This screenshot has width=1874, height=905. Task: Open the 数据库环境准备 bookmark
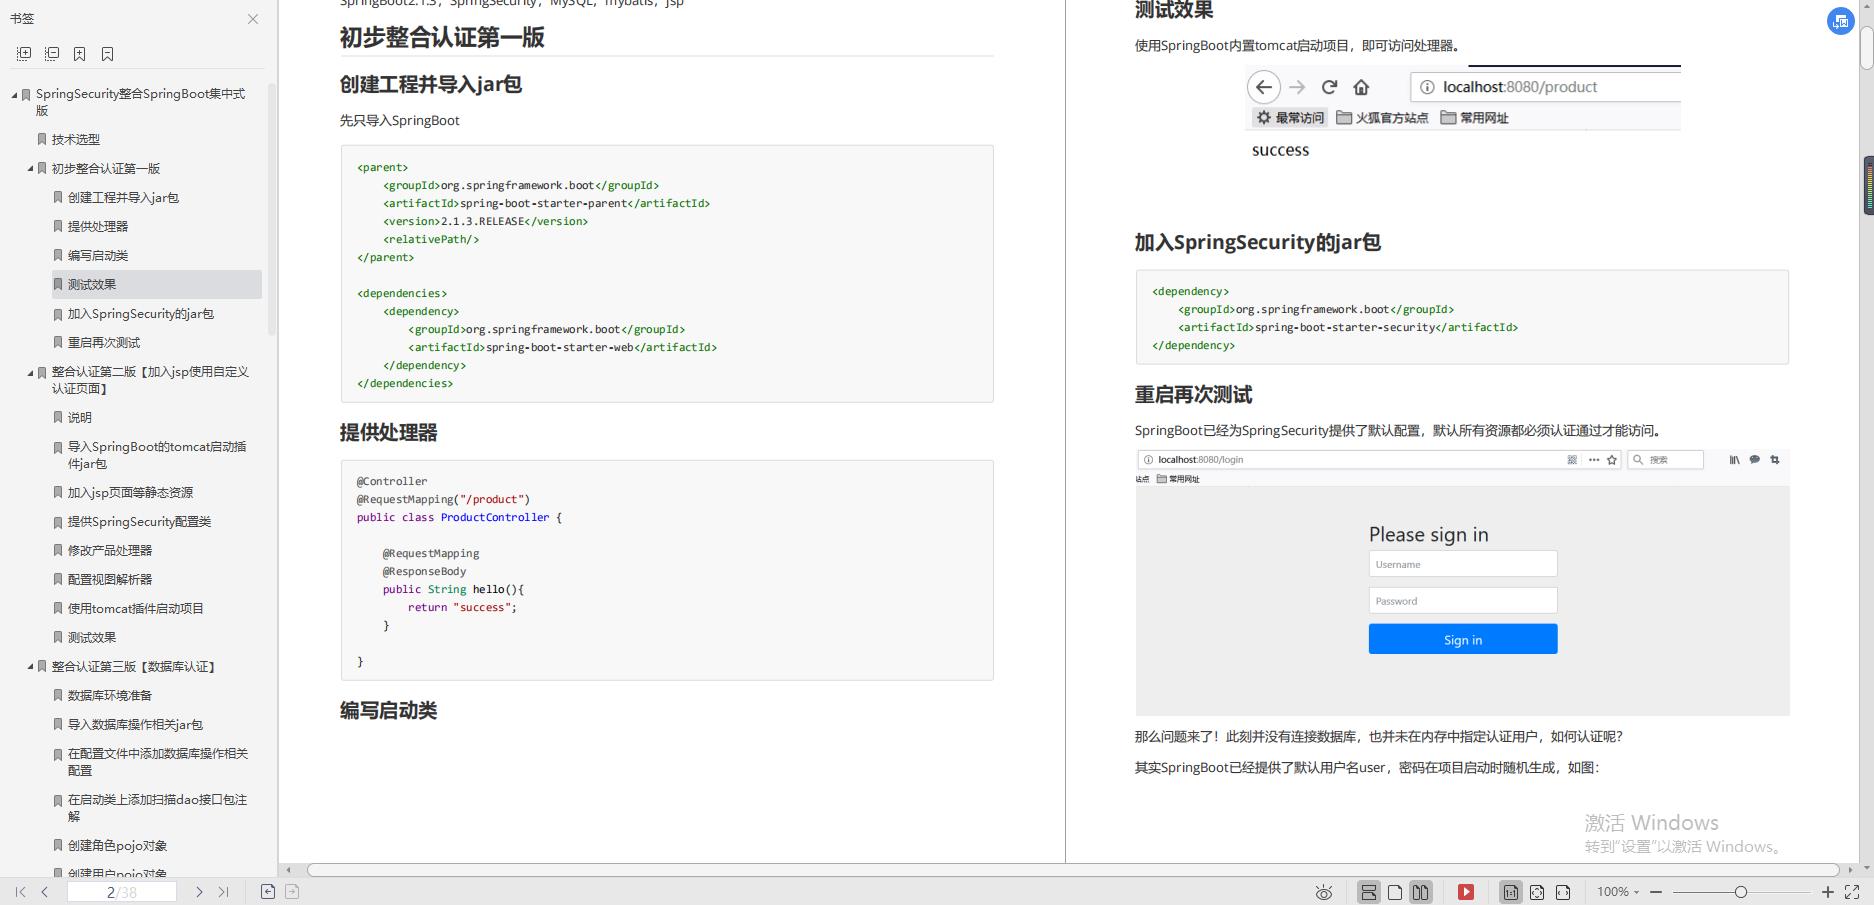pos(110,696)
